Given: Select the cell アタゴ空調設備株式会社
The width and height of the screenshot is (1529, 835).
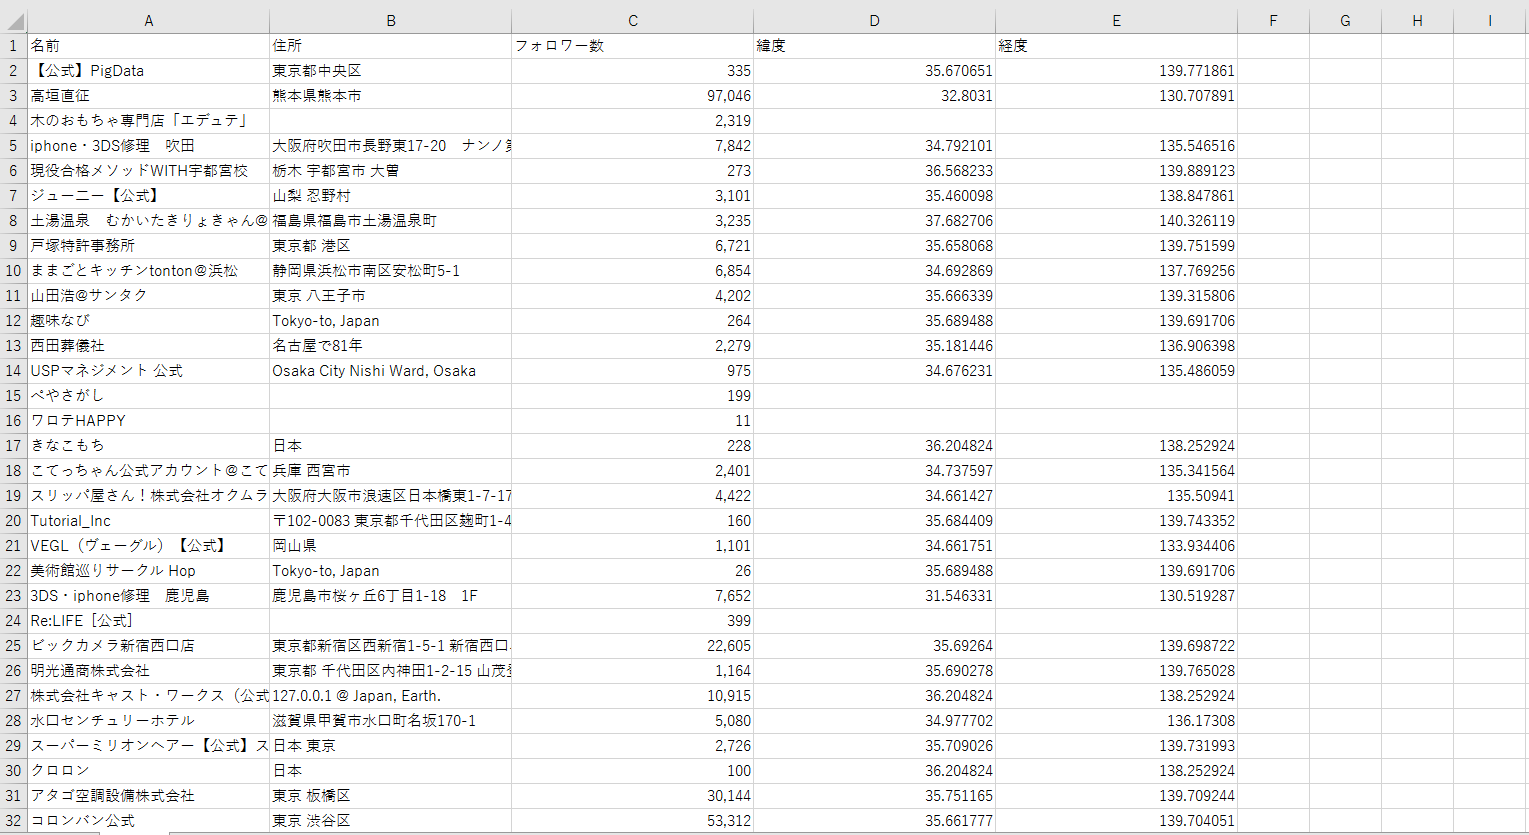Looking at the screenshot, I should tap(149, 796).
